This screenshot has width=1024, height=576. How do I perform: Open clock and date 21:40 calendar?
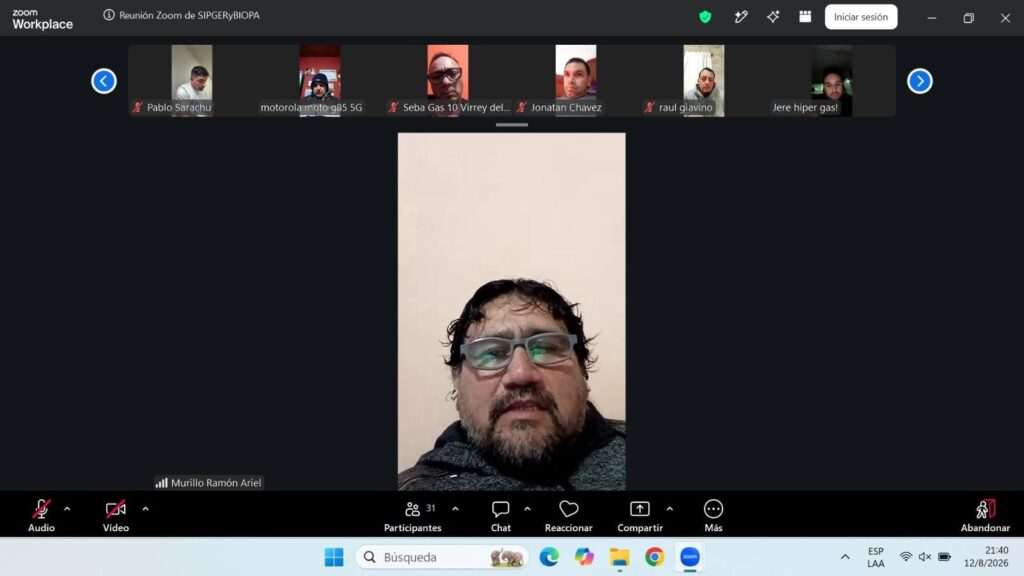tap(986, 557)
